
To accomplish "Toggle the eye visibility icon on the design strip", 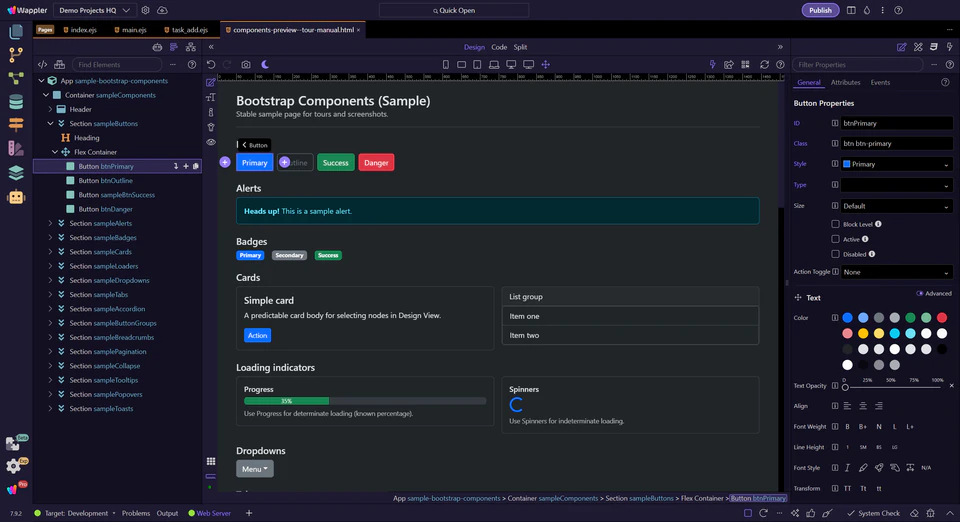I will [x=211, y=142].
